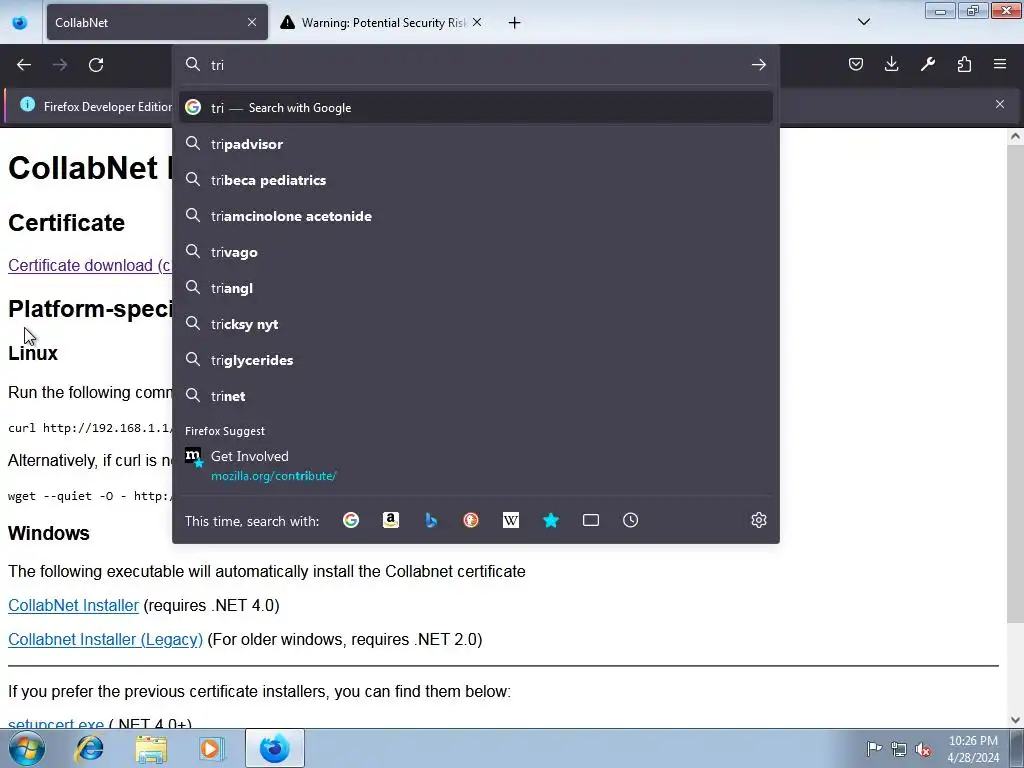Choose 'tri — Search with Google' suggestion
The width and height of the screenshot is (1024, 768).
475,108
